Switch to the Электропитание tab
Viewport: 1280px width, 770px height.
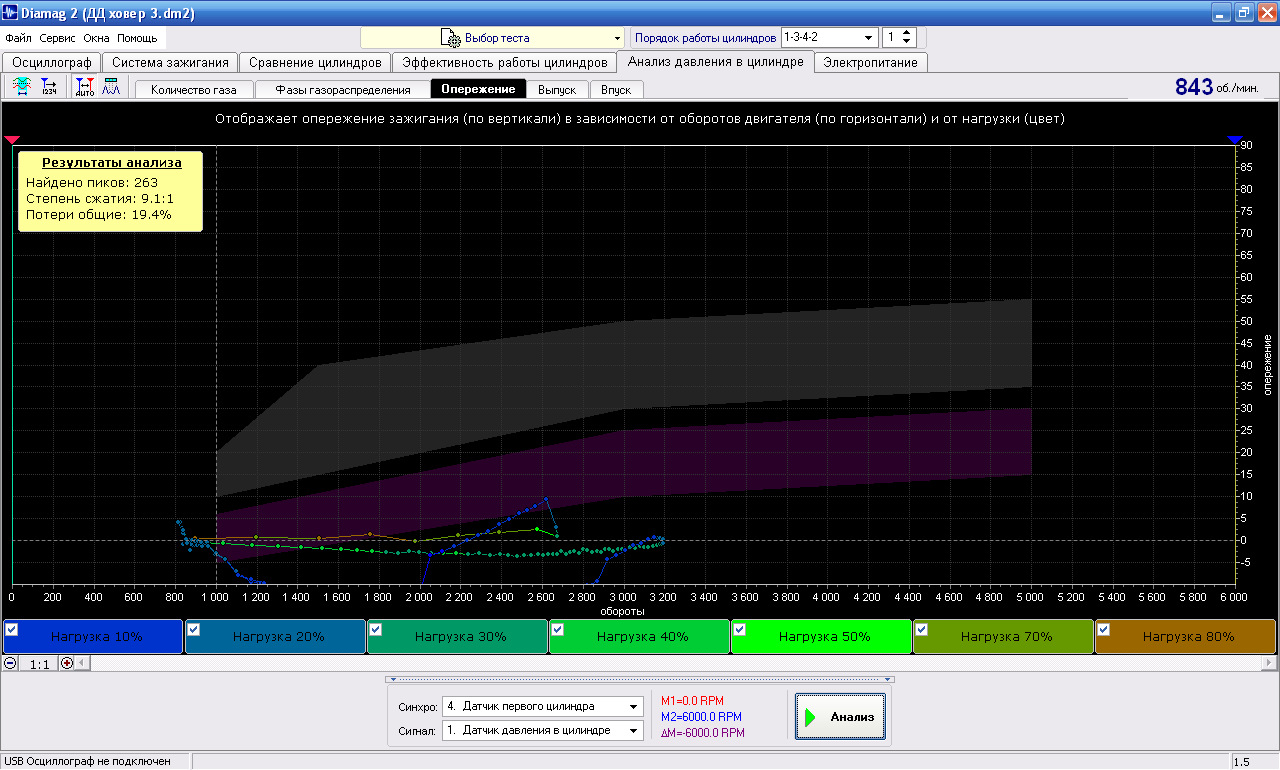[870, 62]
